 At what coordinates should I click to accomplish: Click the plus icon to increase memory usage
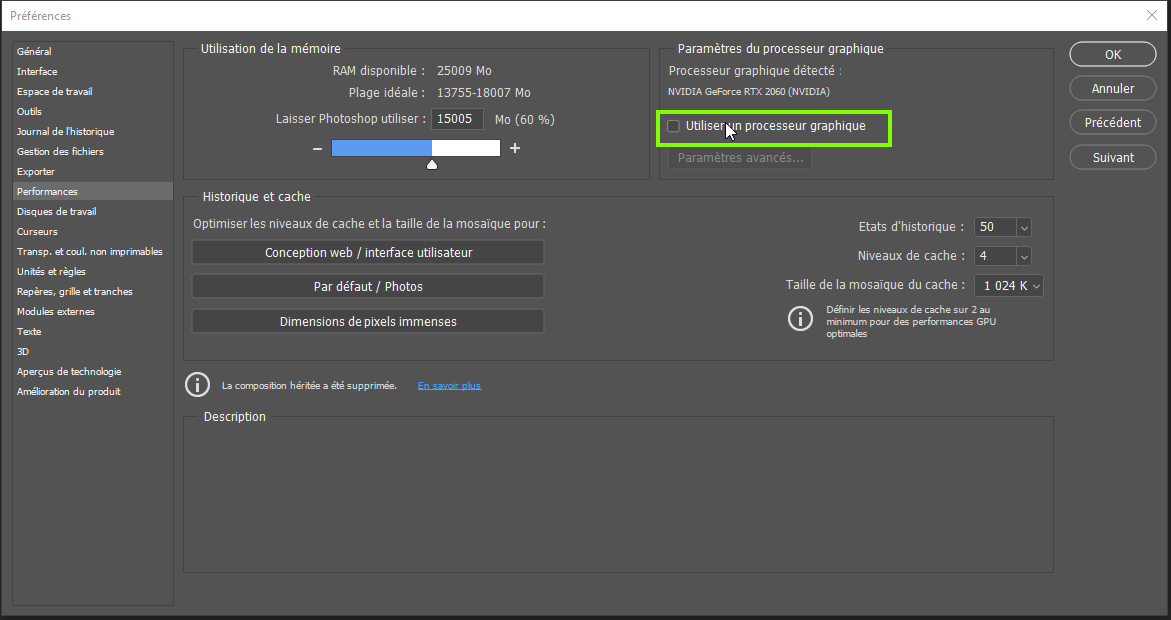[x=514, y=147]
